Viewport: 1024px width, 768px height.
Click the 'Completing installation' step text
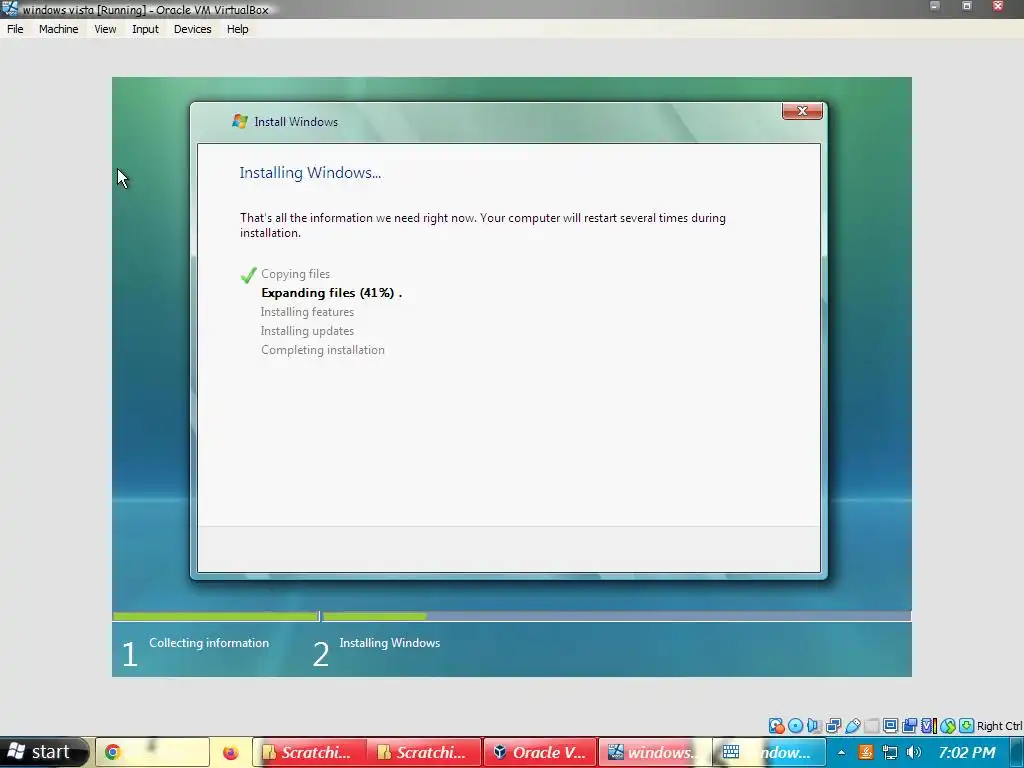click(x=323, y=349)
